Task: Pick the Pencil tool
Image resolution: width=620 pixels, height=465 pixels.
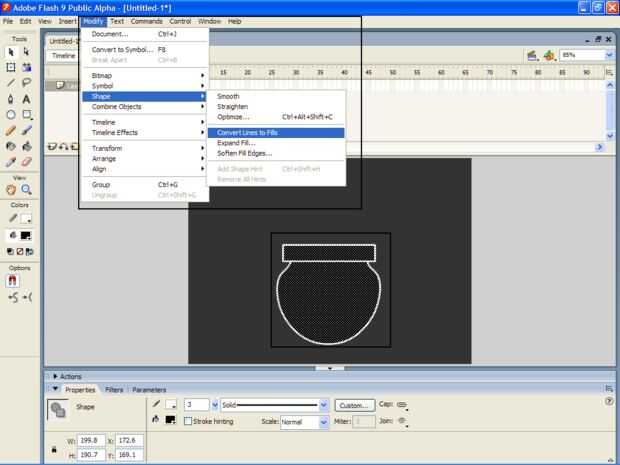Action: tap(11, 129)
